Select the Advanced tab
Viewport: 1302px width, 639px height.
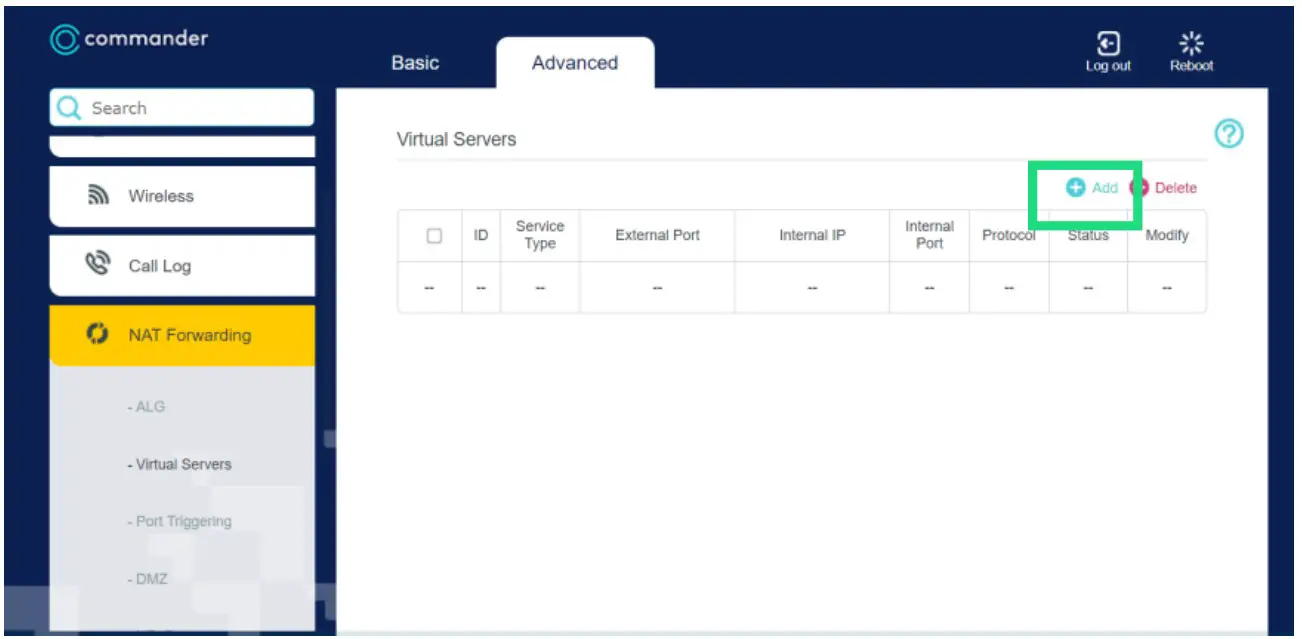click(574, 63)
